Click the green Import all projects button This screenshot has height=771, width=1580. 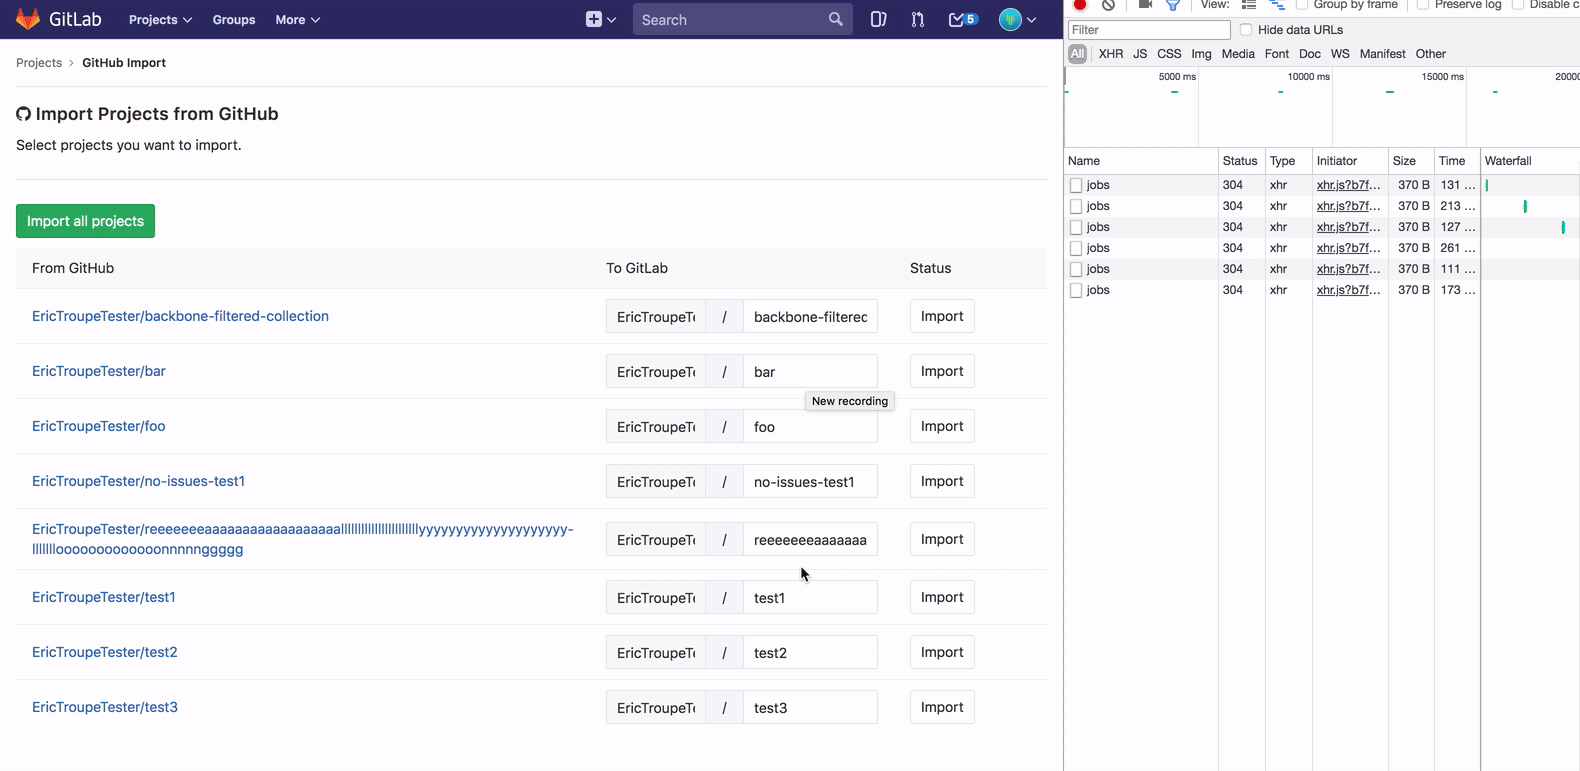coord(85,221)
